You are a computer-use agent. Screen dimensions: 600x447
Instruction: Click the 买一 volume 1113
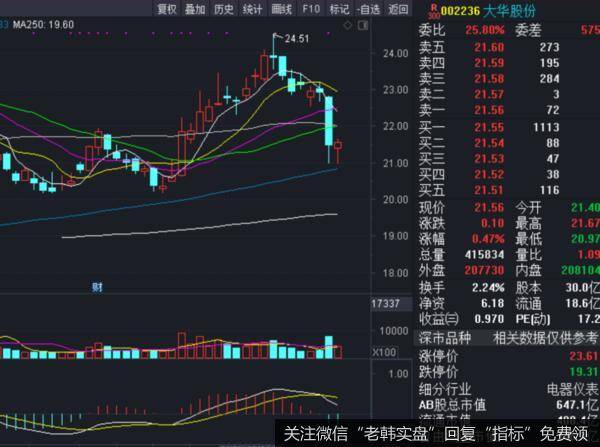(x=546, y=127)
